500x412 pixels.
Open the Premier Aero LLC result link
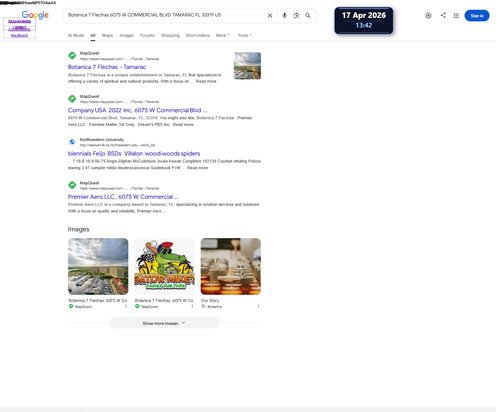(123, 197)
